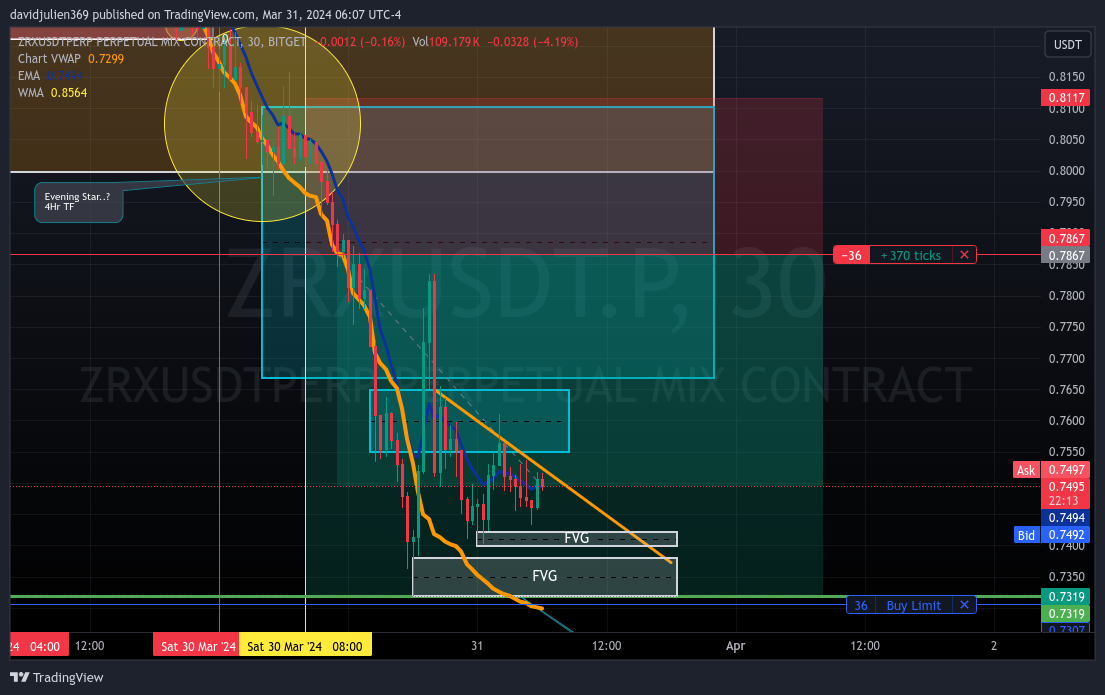Select the WMA 0.8564 indicator legend
This screenshot has width=1105, height=695.
(x=52, y=92)
